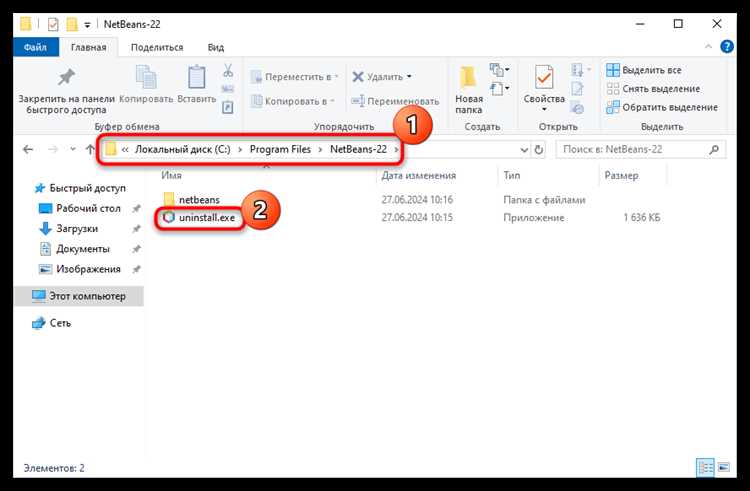Click the History icon in Открыть group
The width and height of the screenshot is (750, 491).
(577, 108)
